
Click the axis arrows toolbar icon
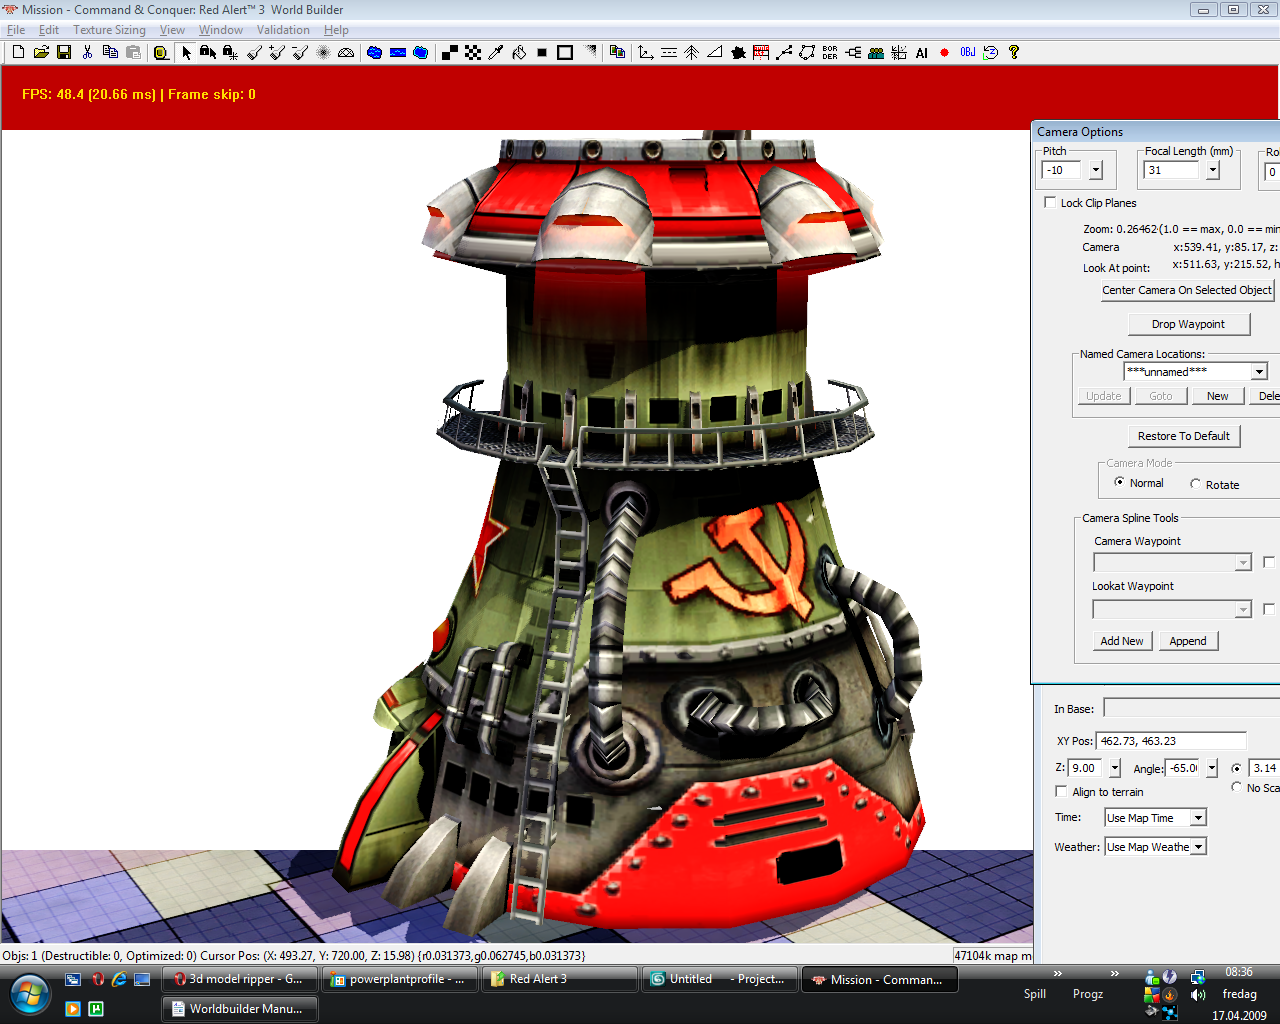[645, 52]
